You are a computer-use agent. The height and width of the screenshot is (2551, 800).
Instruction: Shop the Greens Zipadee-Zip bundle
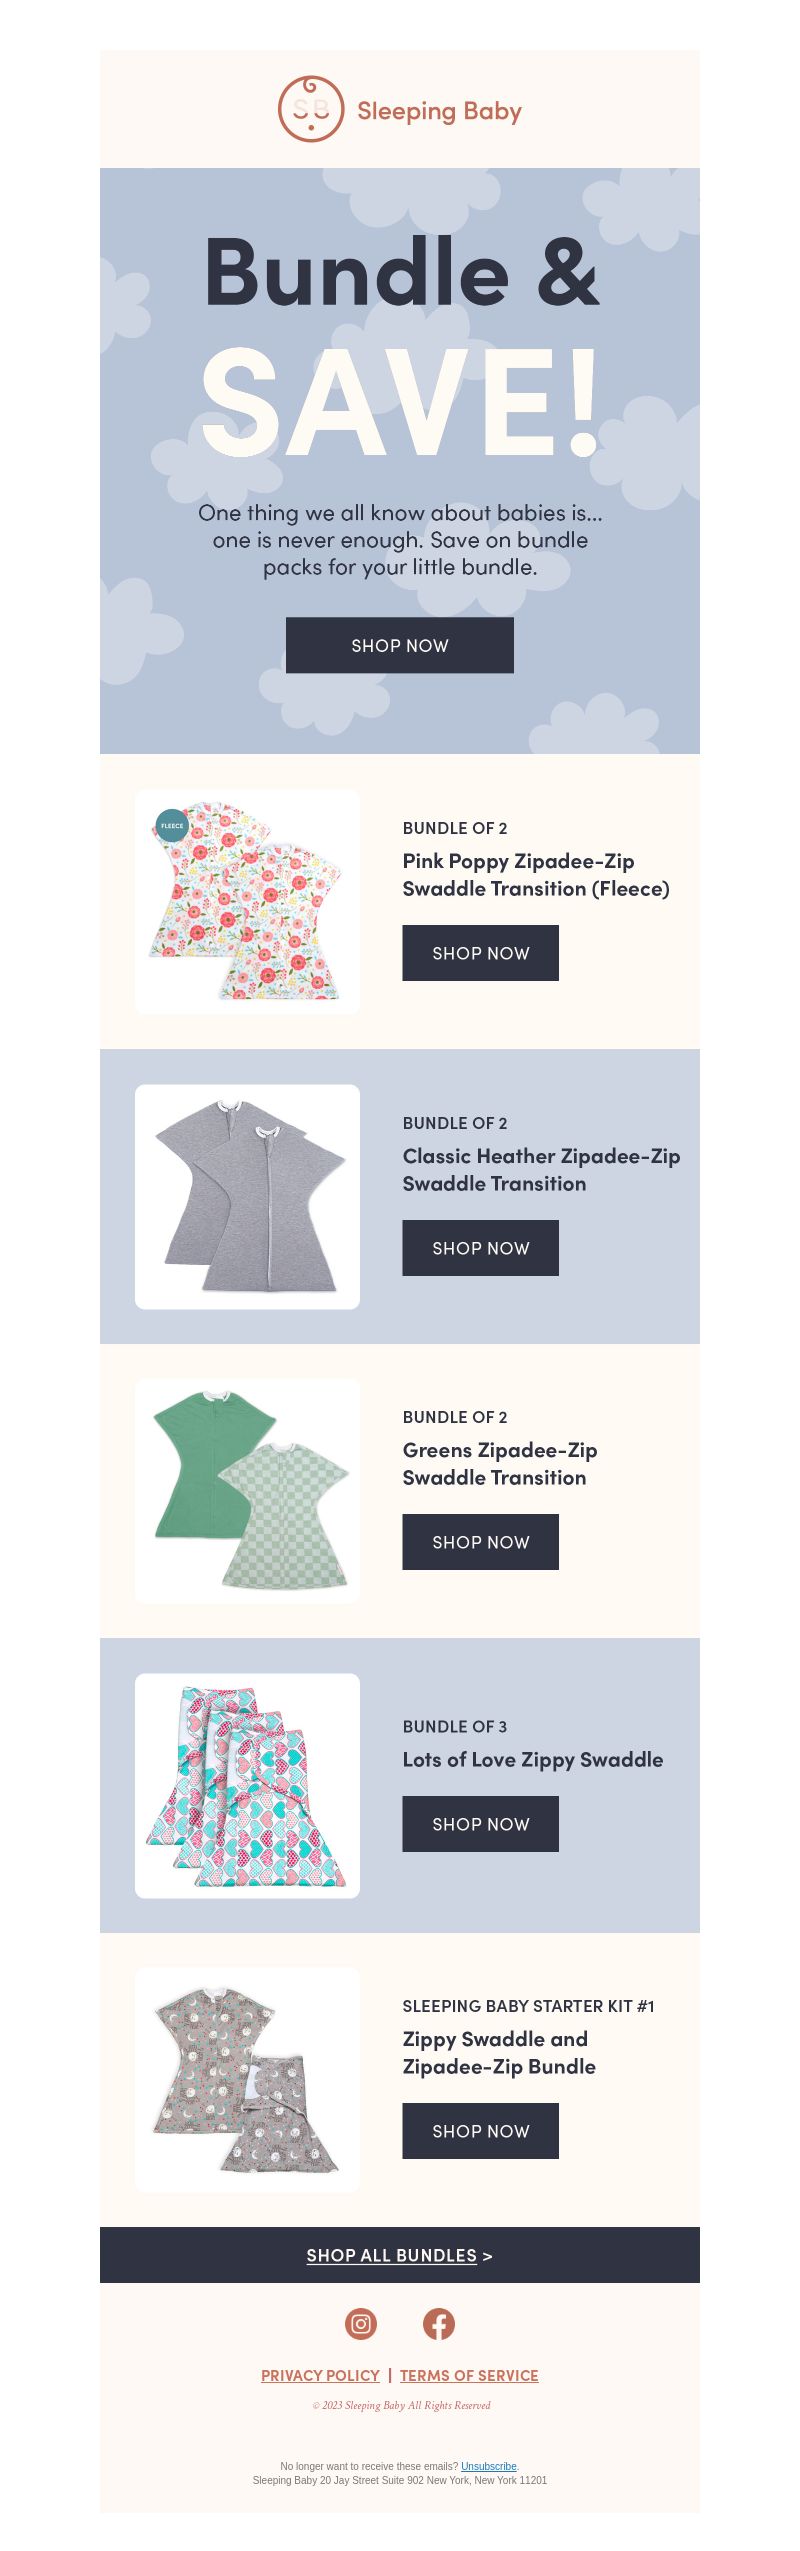click(x=481, y=1542)
